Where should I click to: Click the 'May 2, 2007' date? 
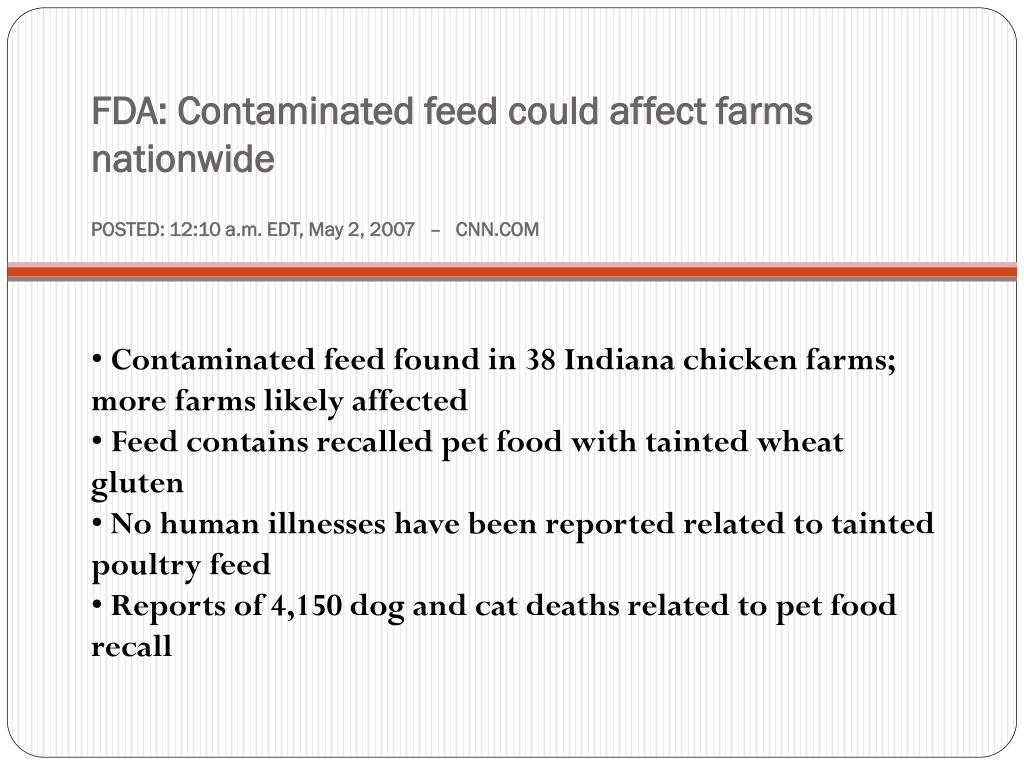(x=361, y=230)
